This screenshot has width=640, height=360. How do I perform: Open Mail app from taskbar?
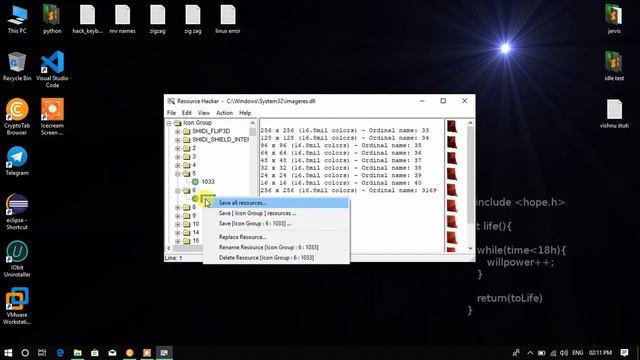112,353
